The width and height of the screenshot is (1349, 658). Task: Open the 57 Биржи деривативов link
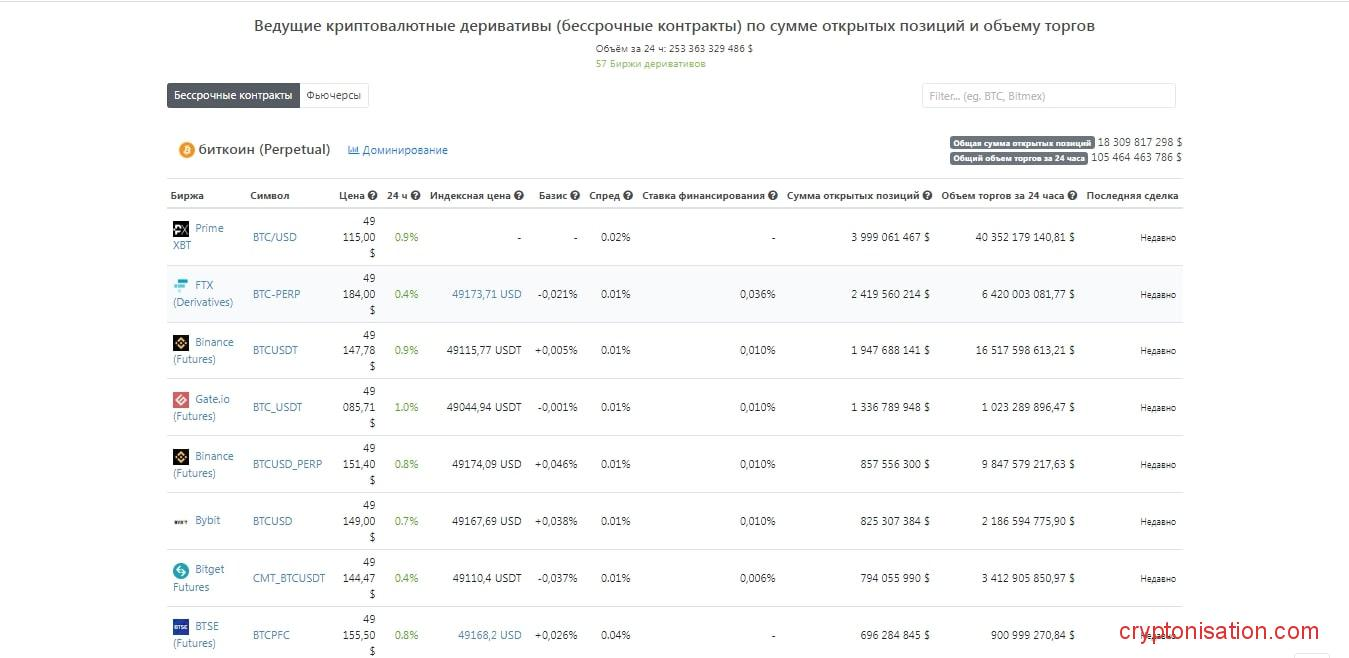tap(650, 64)
